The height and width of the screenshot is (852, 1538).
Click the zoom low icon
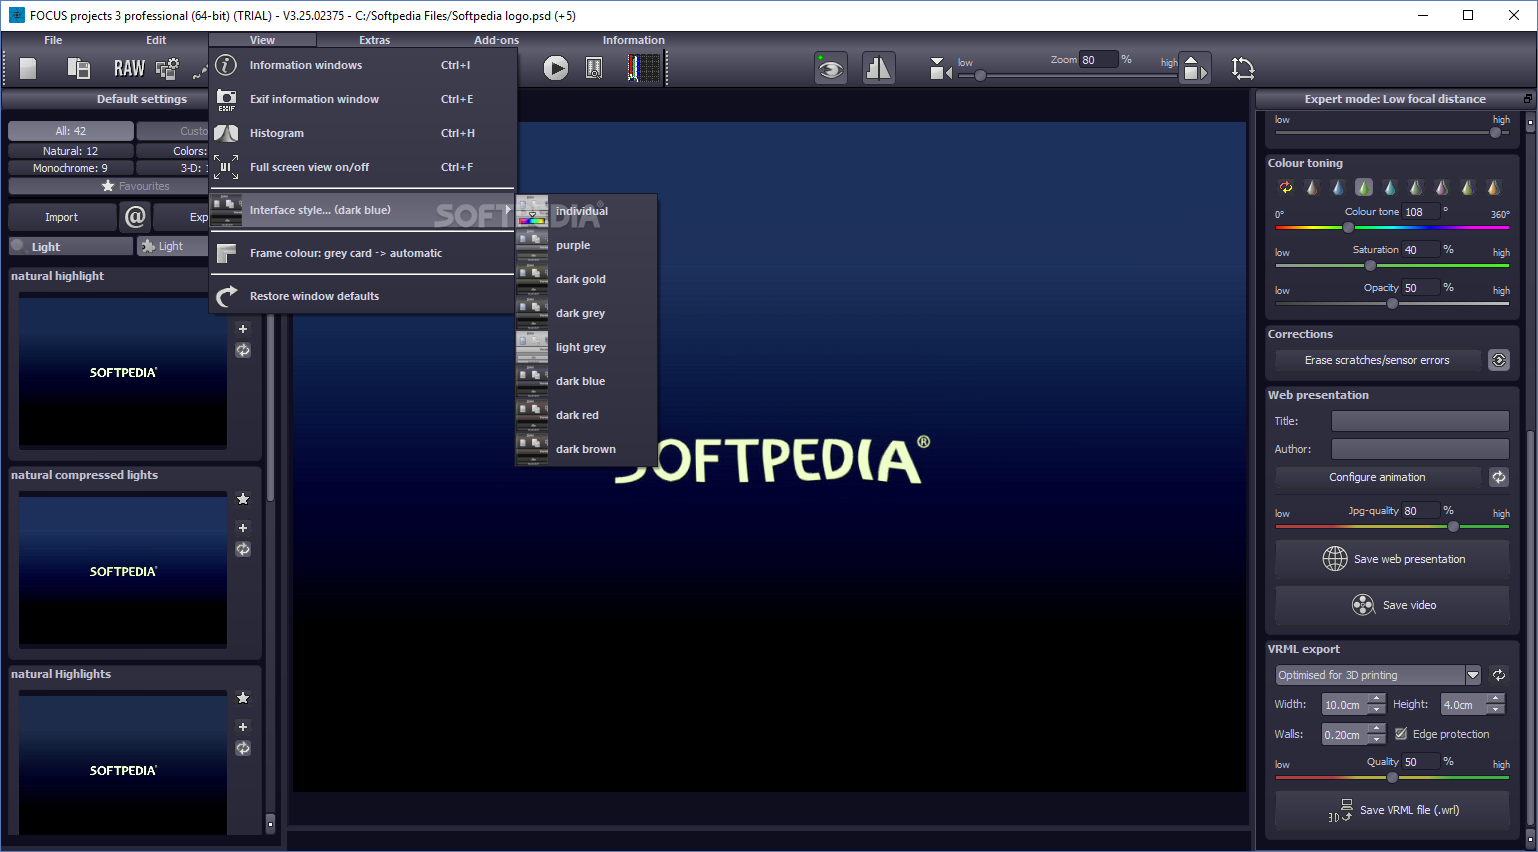pyautogui.click(x=939, y=68)
